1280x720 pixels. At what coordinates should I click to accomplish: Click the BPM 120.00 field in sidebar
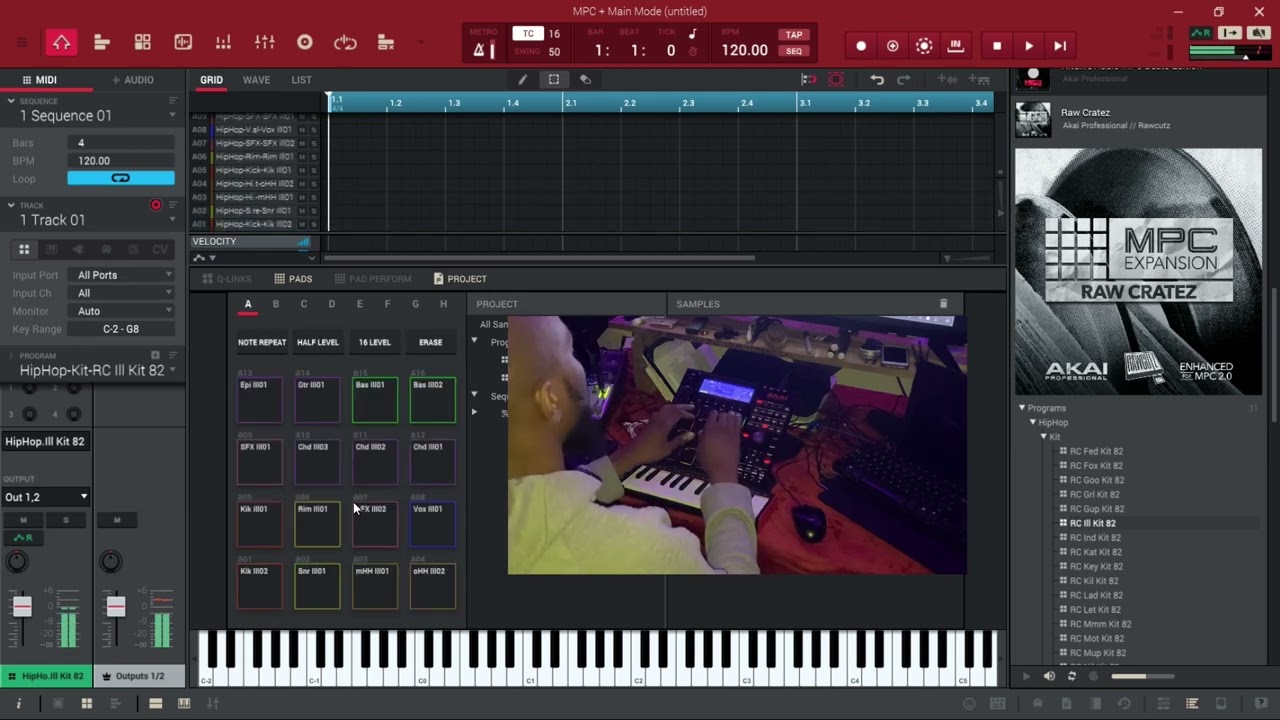121,160
